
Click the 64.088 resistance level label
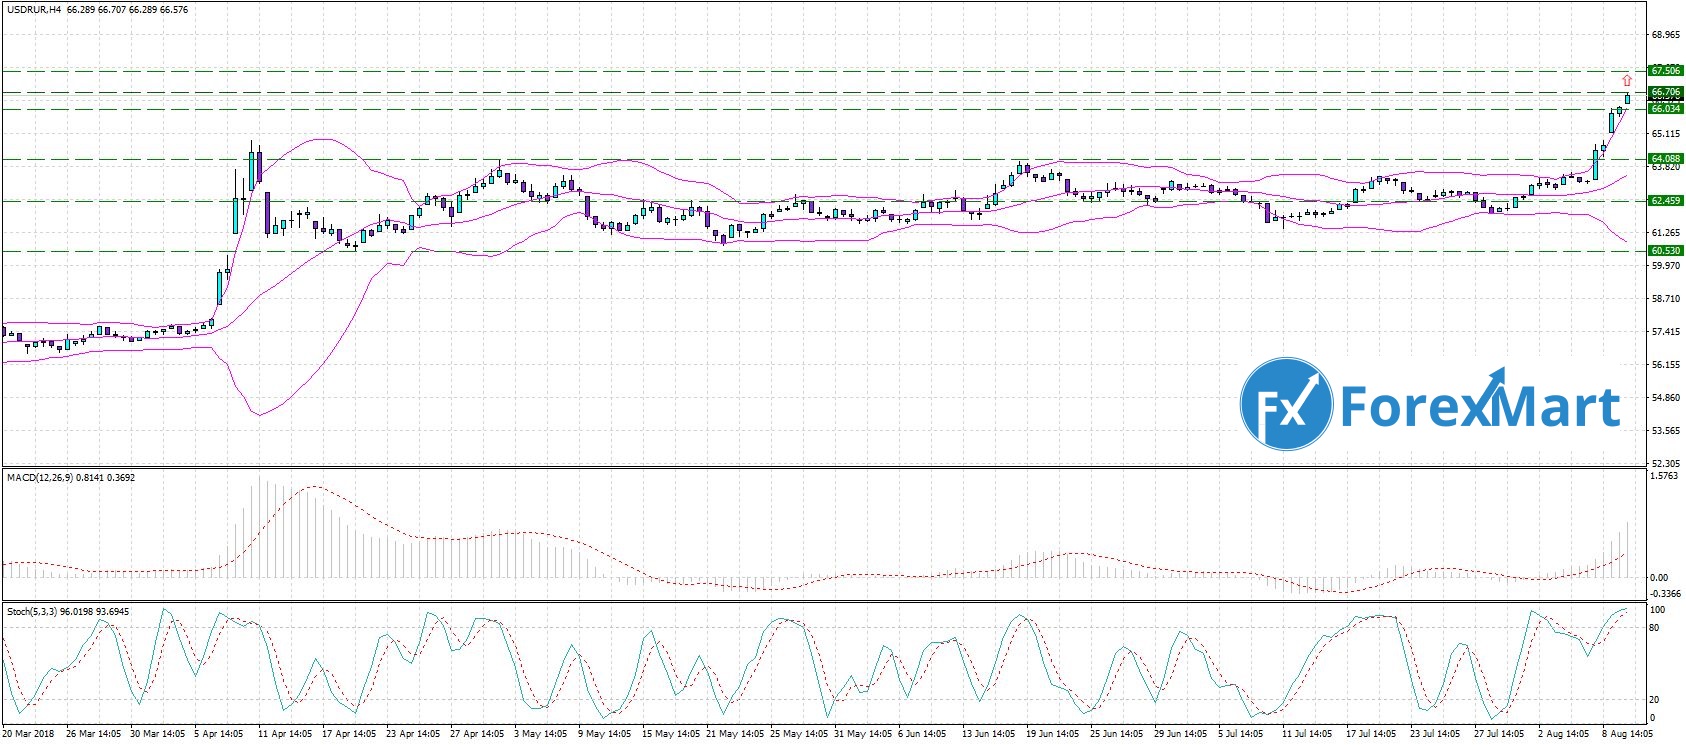pyautogui.click(x=1665, y=159)
